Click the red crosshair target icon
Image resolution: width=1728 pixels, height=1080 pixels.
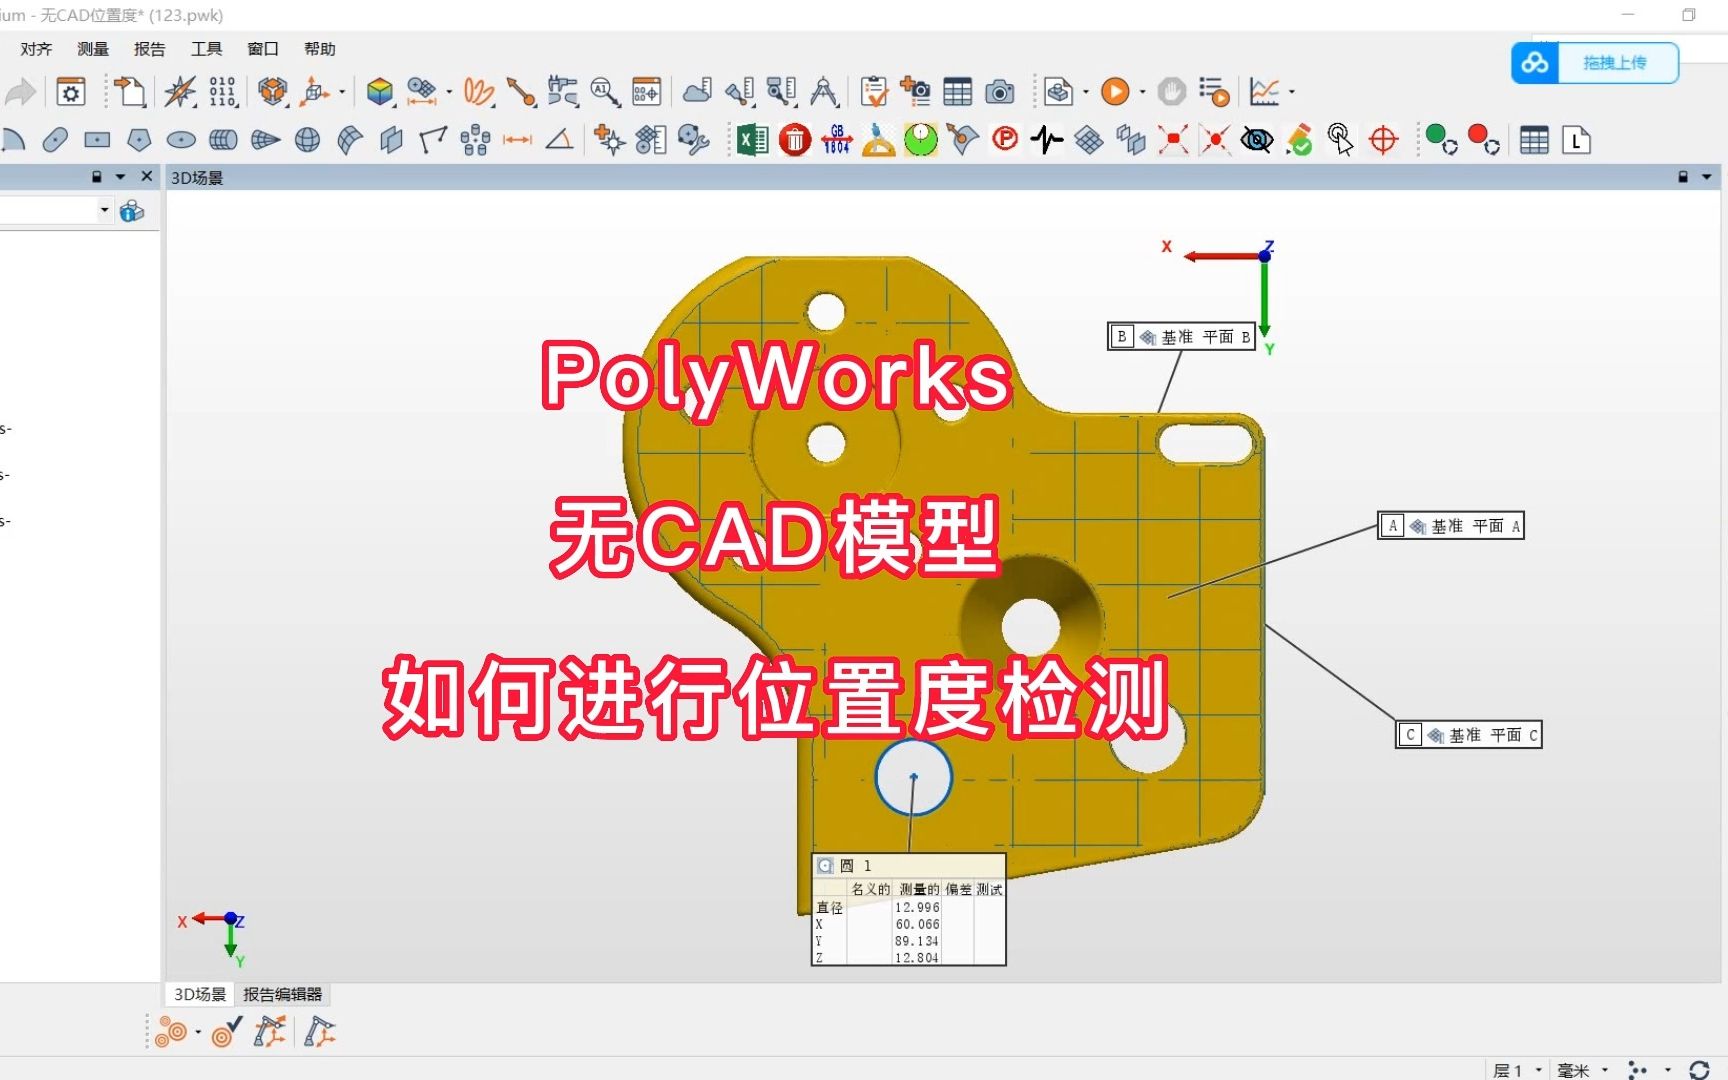coord(1383,140)
